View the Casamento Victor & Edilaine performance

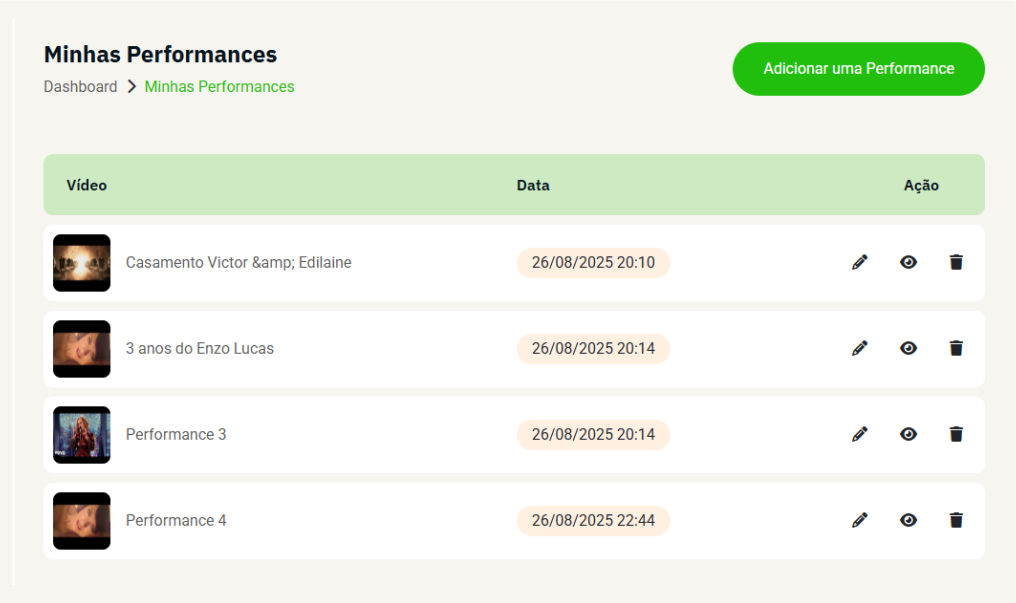tap(908, 262)
